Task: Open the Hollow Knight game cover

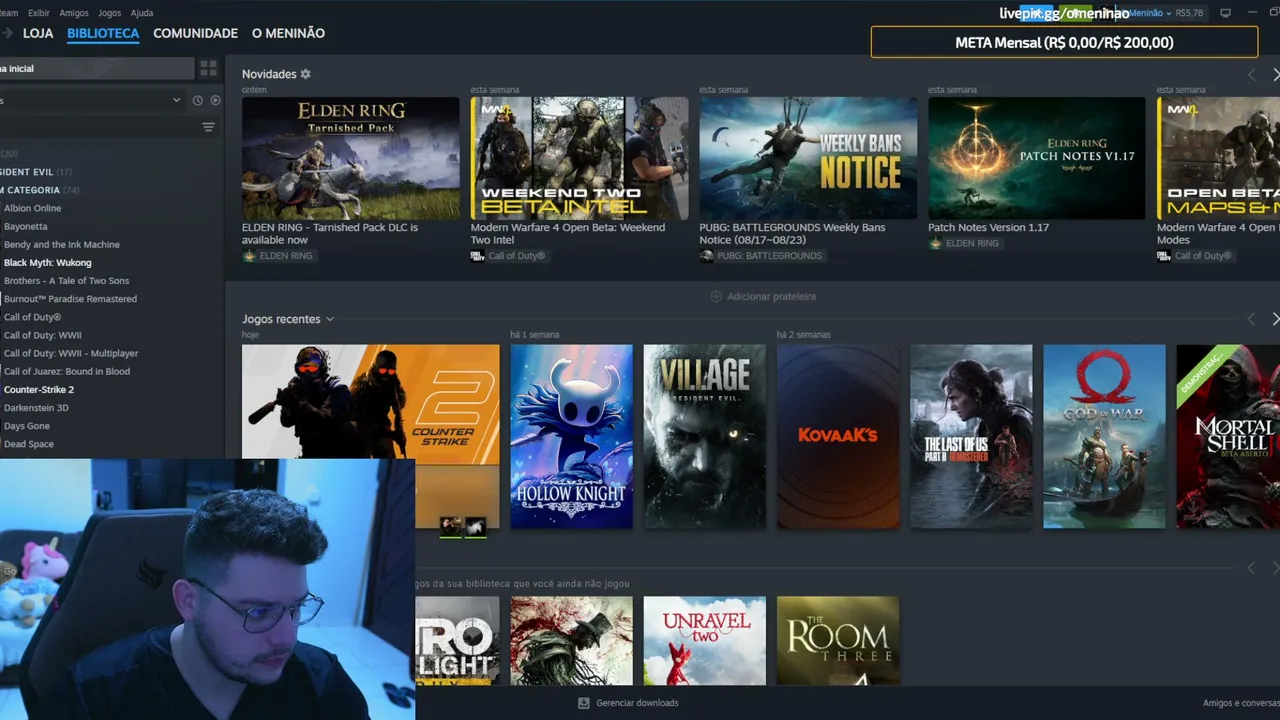Action: tap(572, 437)
